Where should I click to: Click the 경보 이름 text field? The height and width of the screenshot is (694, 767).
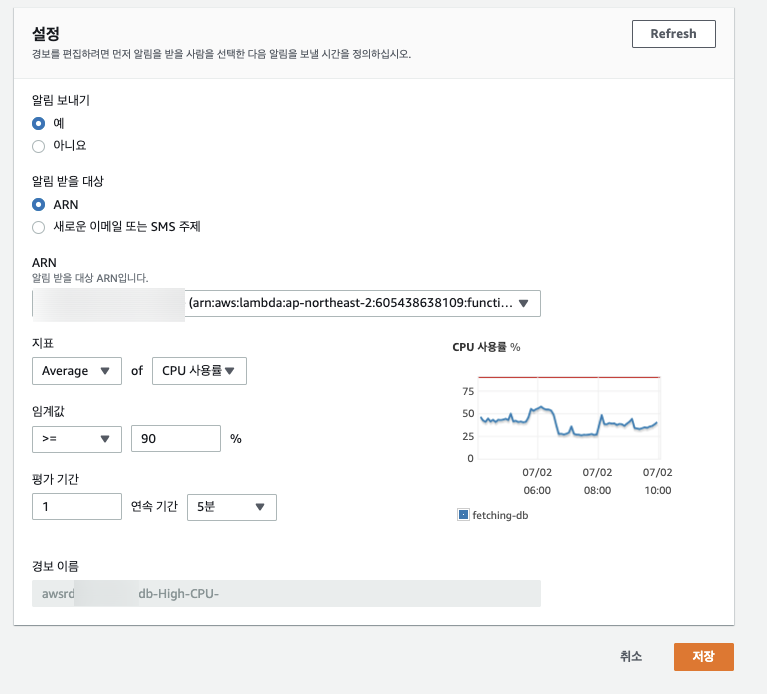[286, 594]
